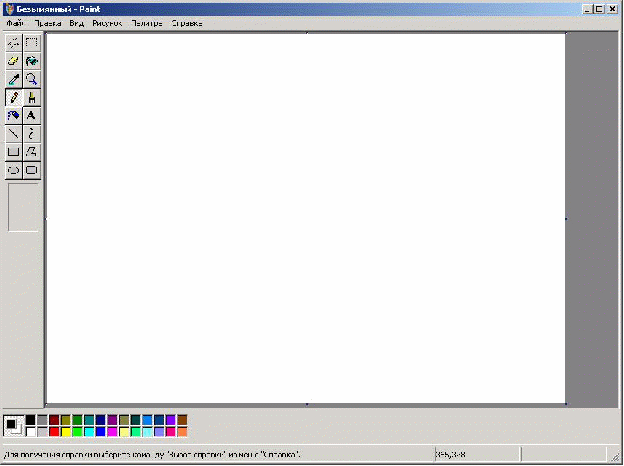Activate the Airbrush spray tool
Viewport: 624px width, 466px height.
(14, 116)
